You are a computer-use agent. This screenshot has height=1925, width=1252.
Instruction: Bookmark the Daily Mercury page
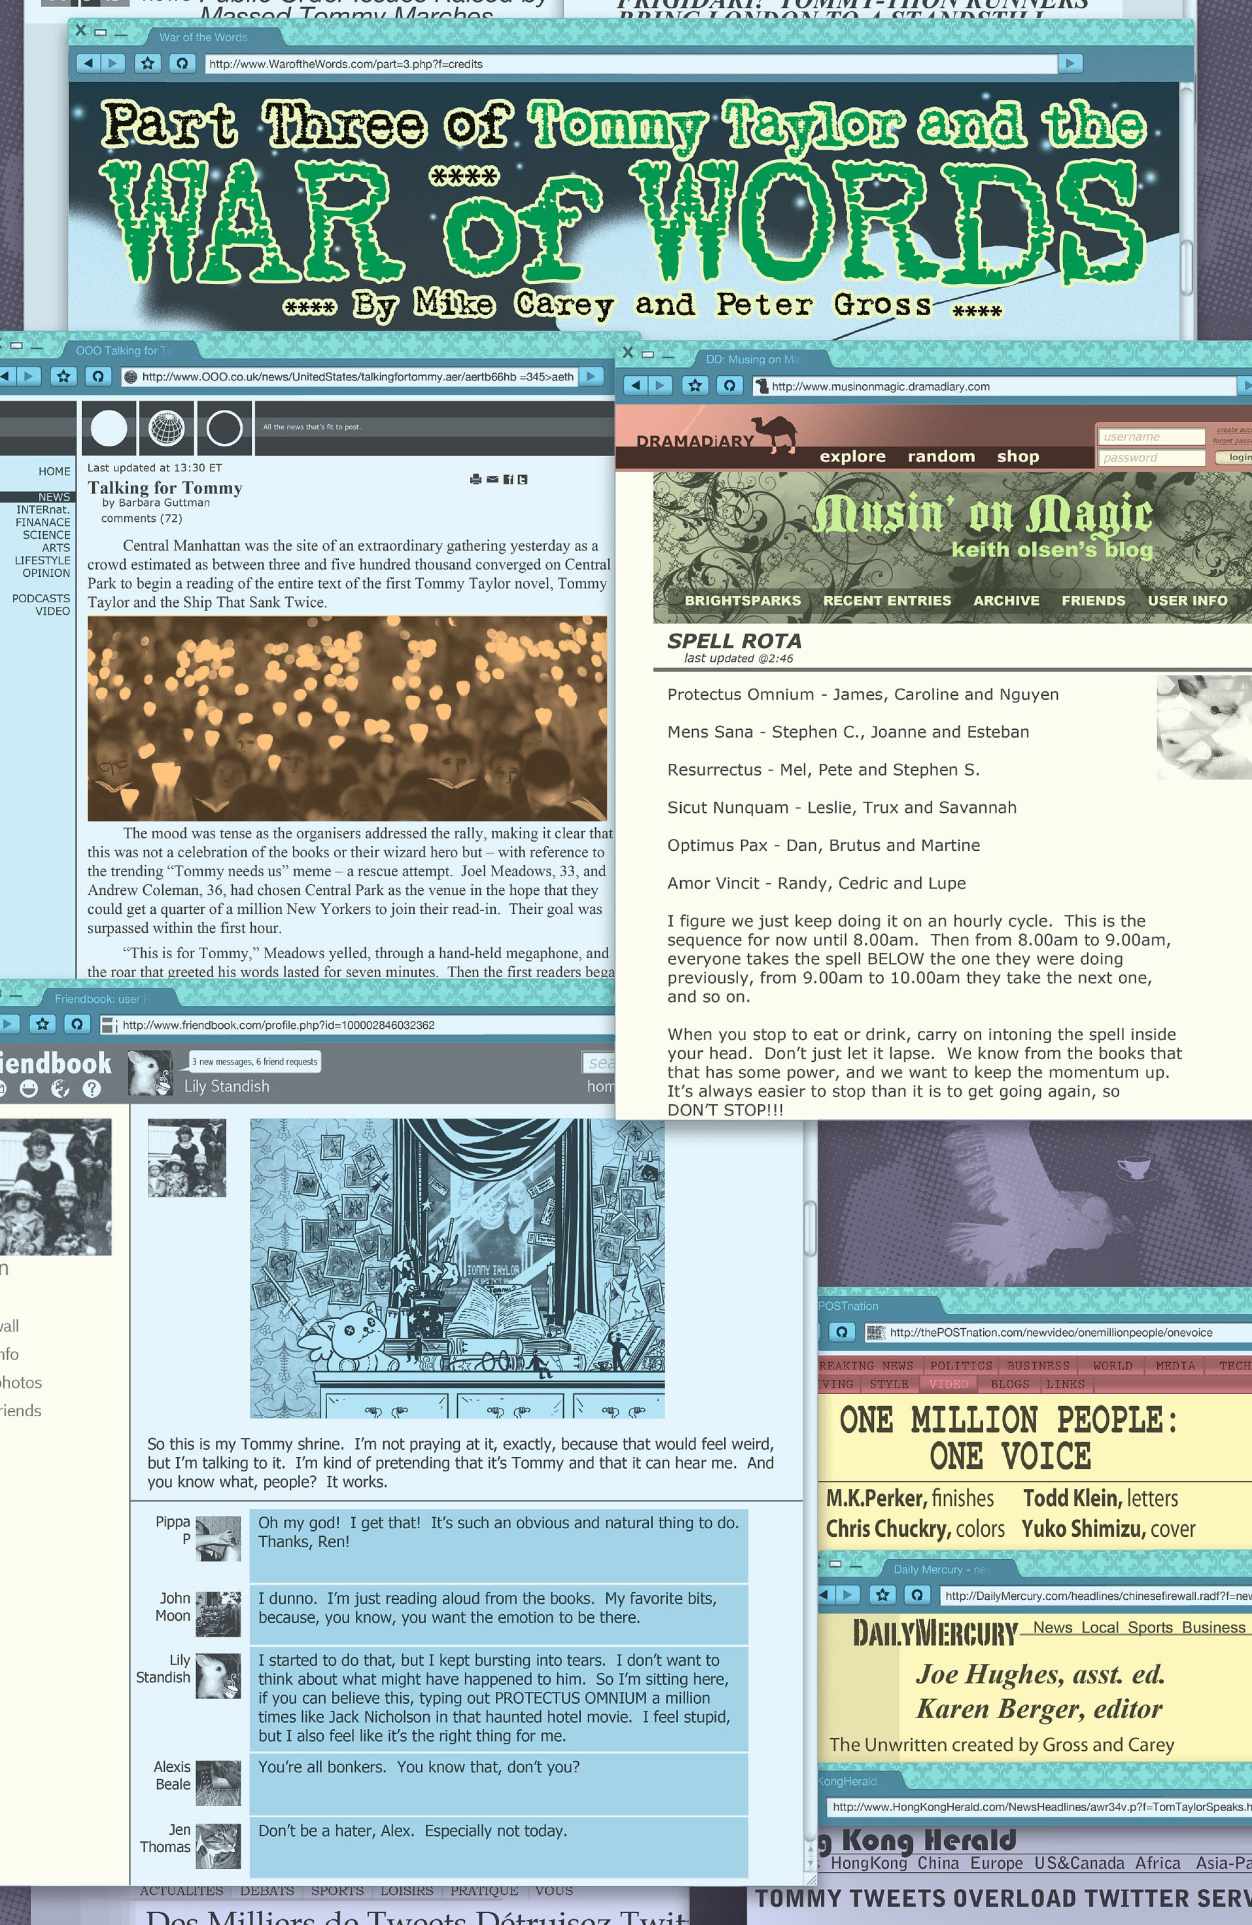click(x=881, y=1596)
